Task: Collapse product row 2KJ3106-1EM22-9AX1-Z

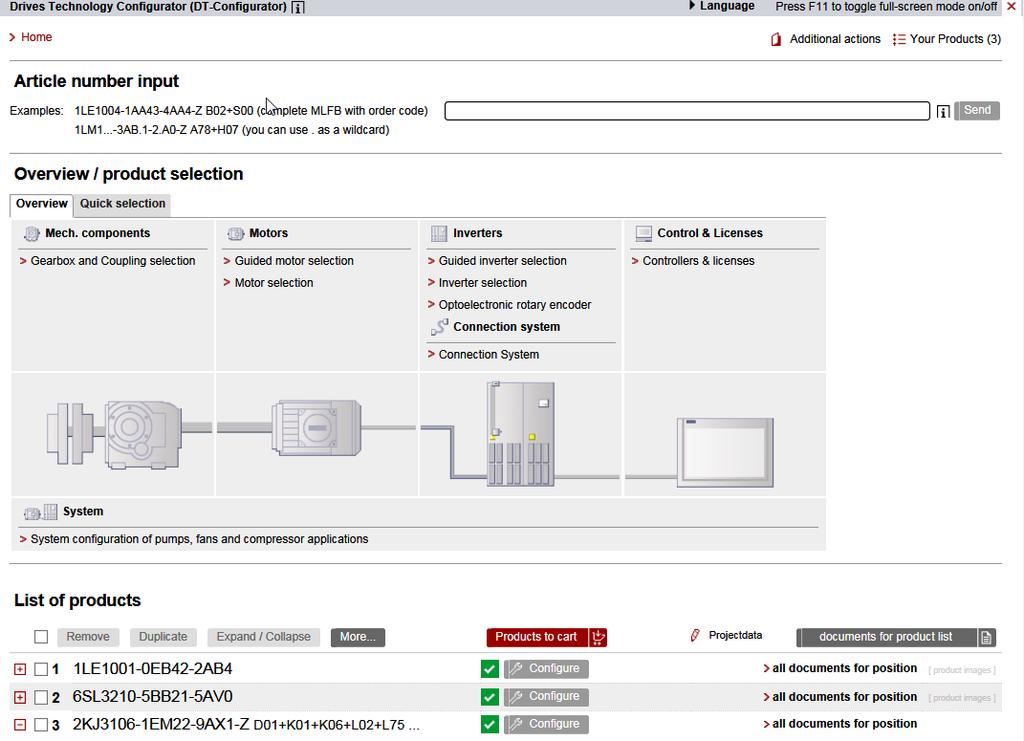Action: click(20, 725)
